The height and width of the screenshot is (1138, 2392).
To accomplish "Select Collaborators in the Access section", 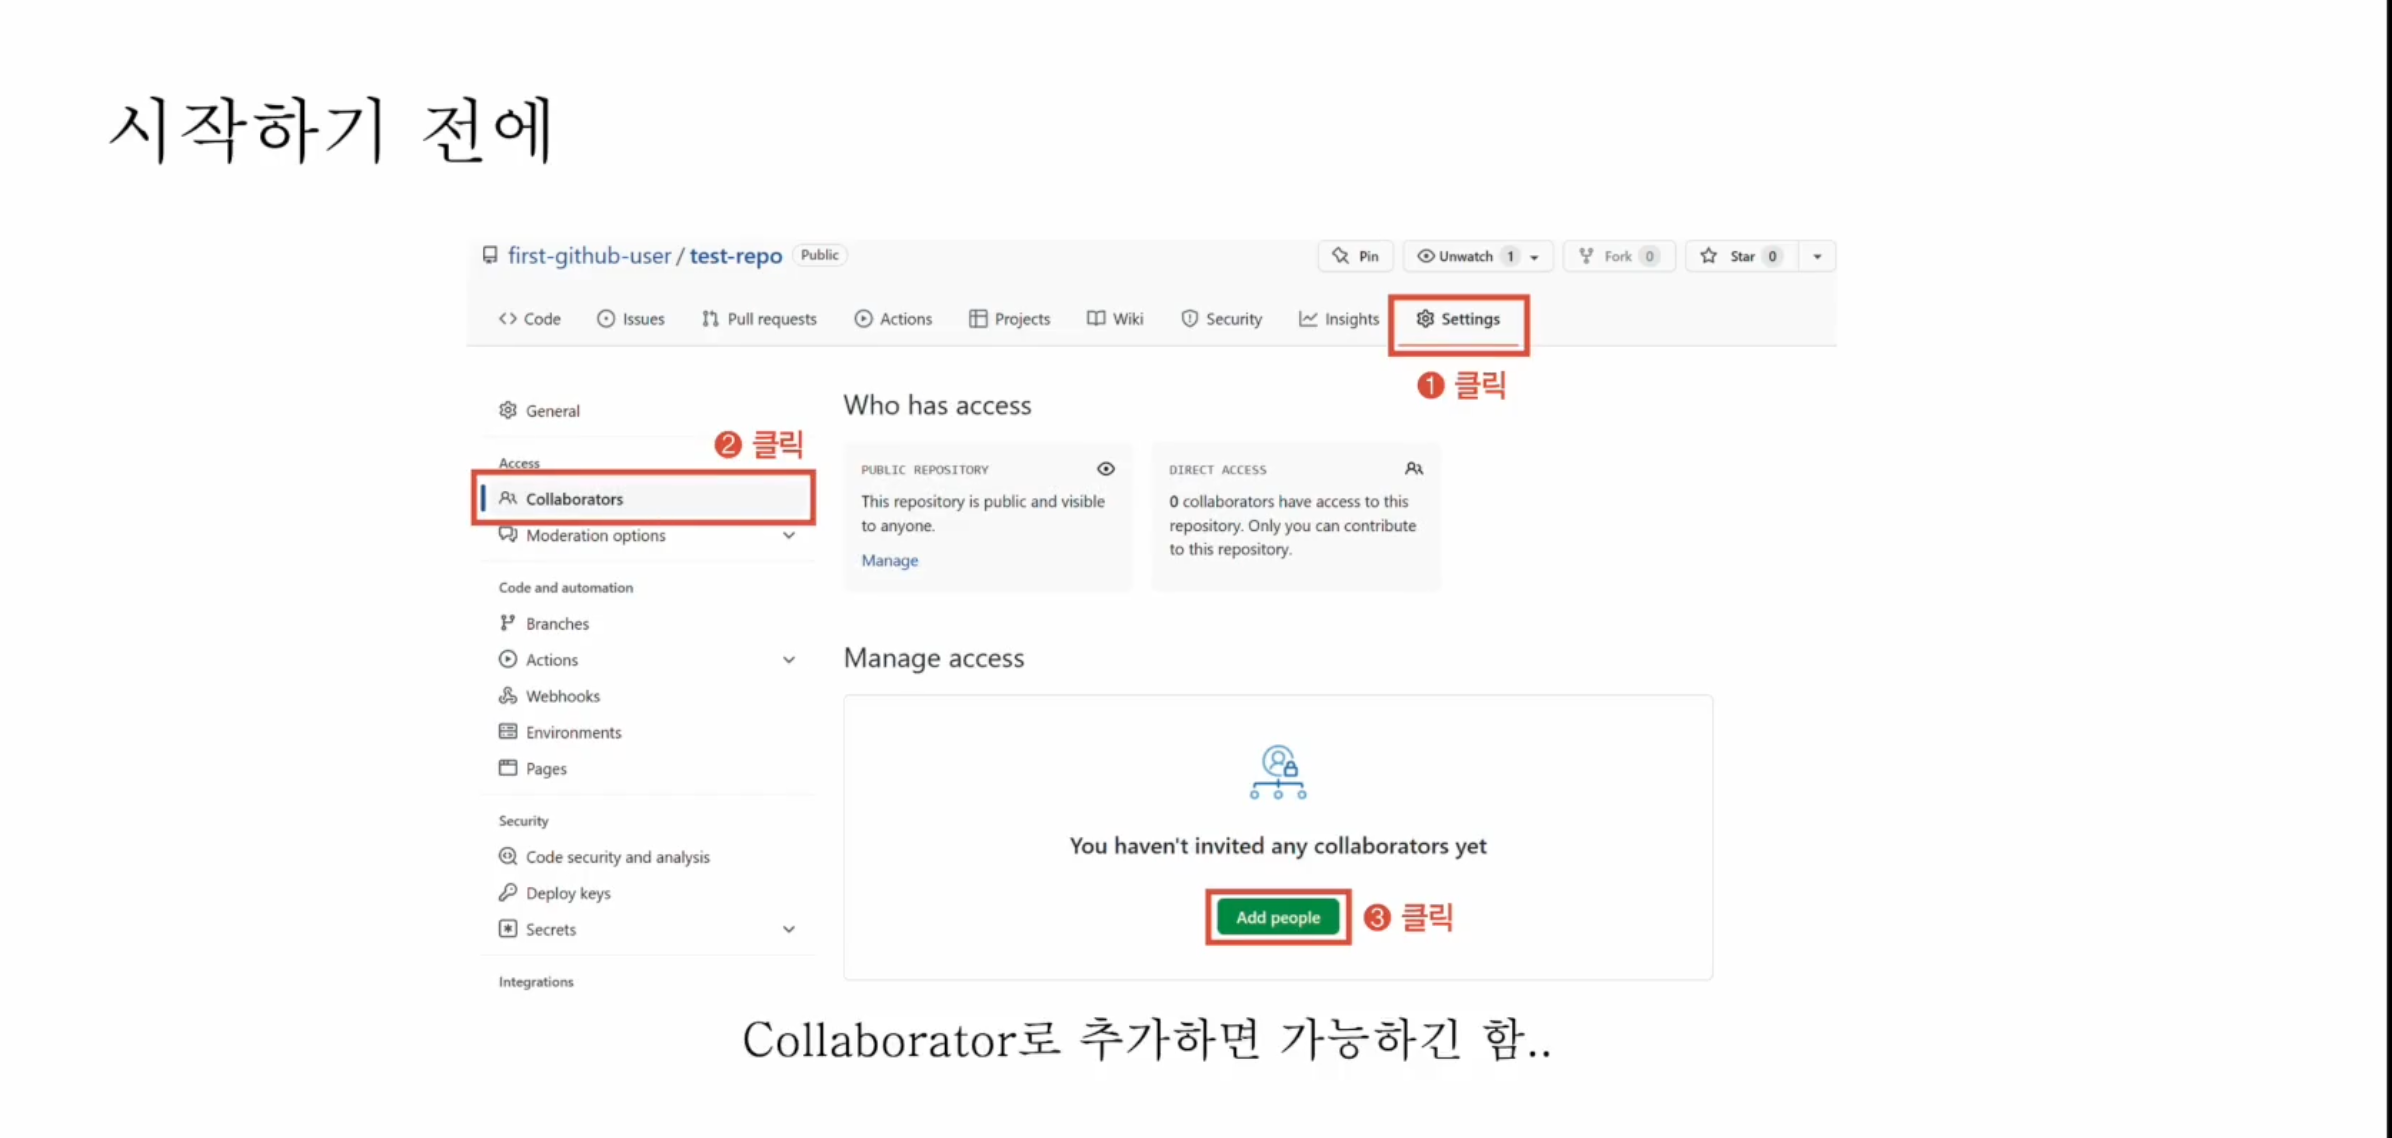I will (x=574, y=499).
